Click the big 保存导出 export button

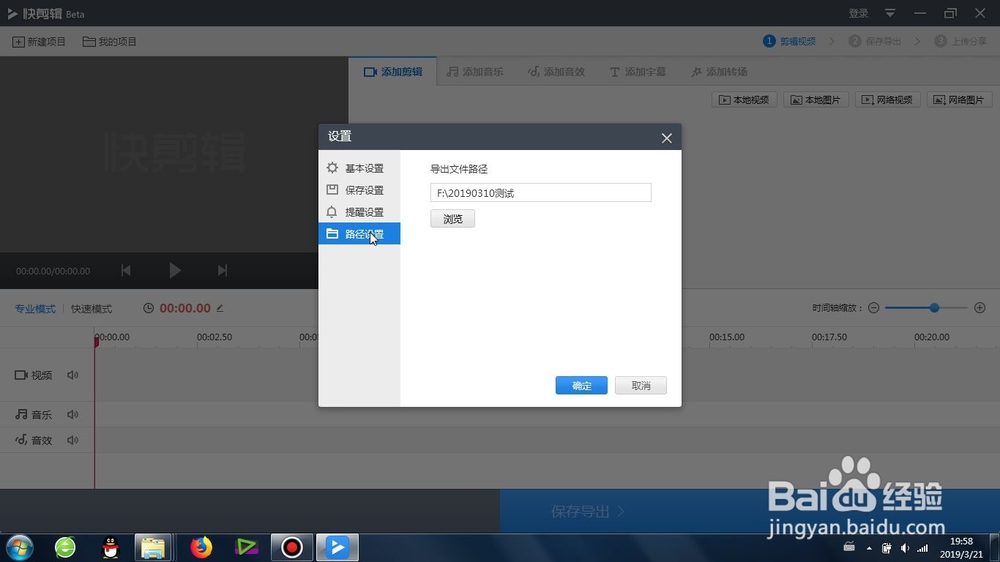tap(750, 511)
